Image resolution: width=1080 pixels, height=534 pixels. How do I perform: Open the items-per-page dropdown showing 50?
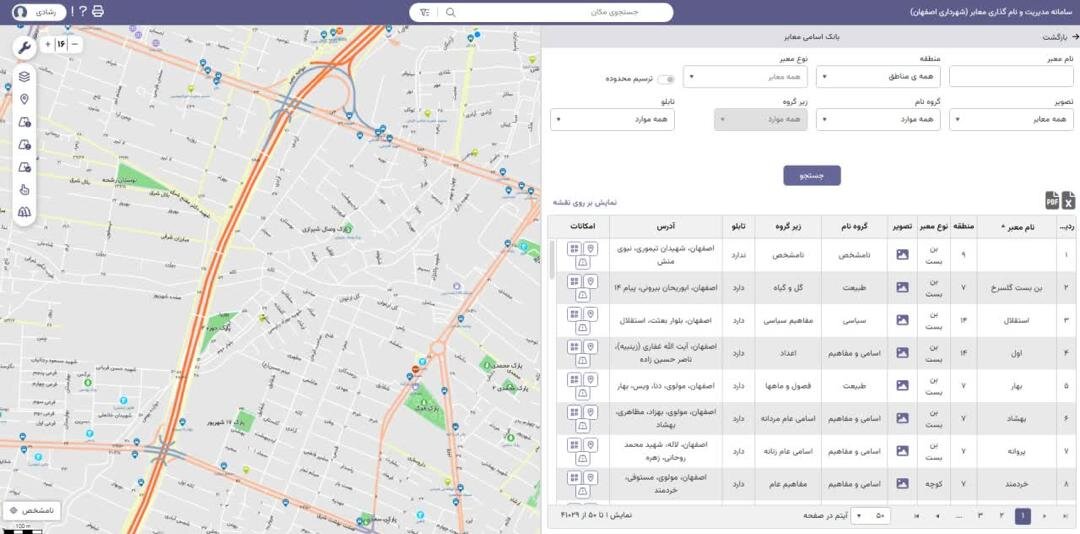[872, 516]
